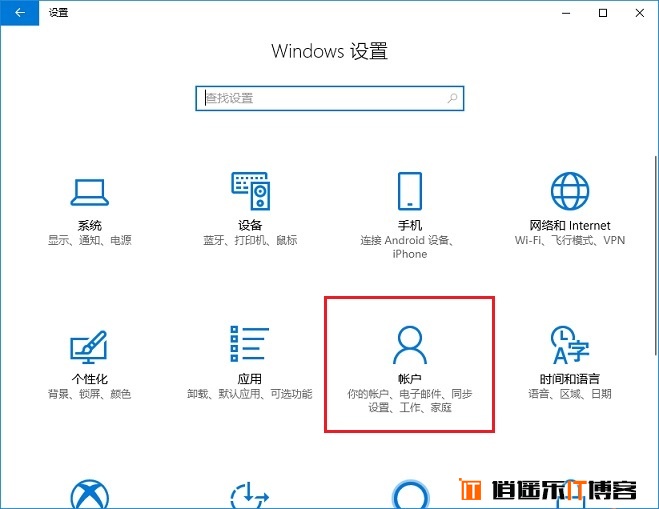Minimize the 设置 window
Viewport: 659px width, 509px height.
click(x=566, y=13)
